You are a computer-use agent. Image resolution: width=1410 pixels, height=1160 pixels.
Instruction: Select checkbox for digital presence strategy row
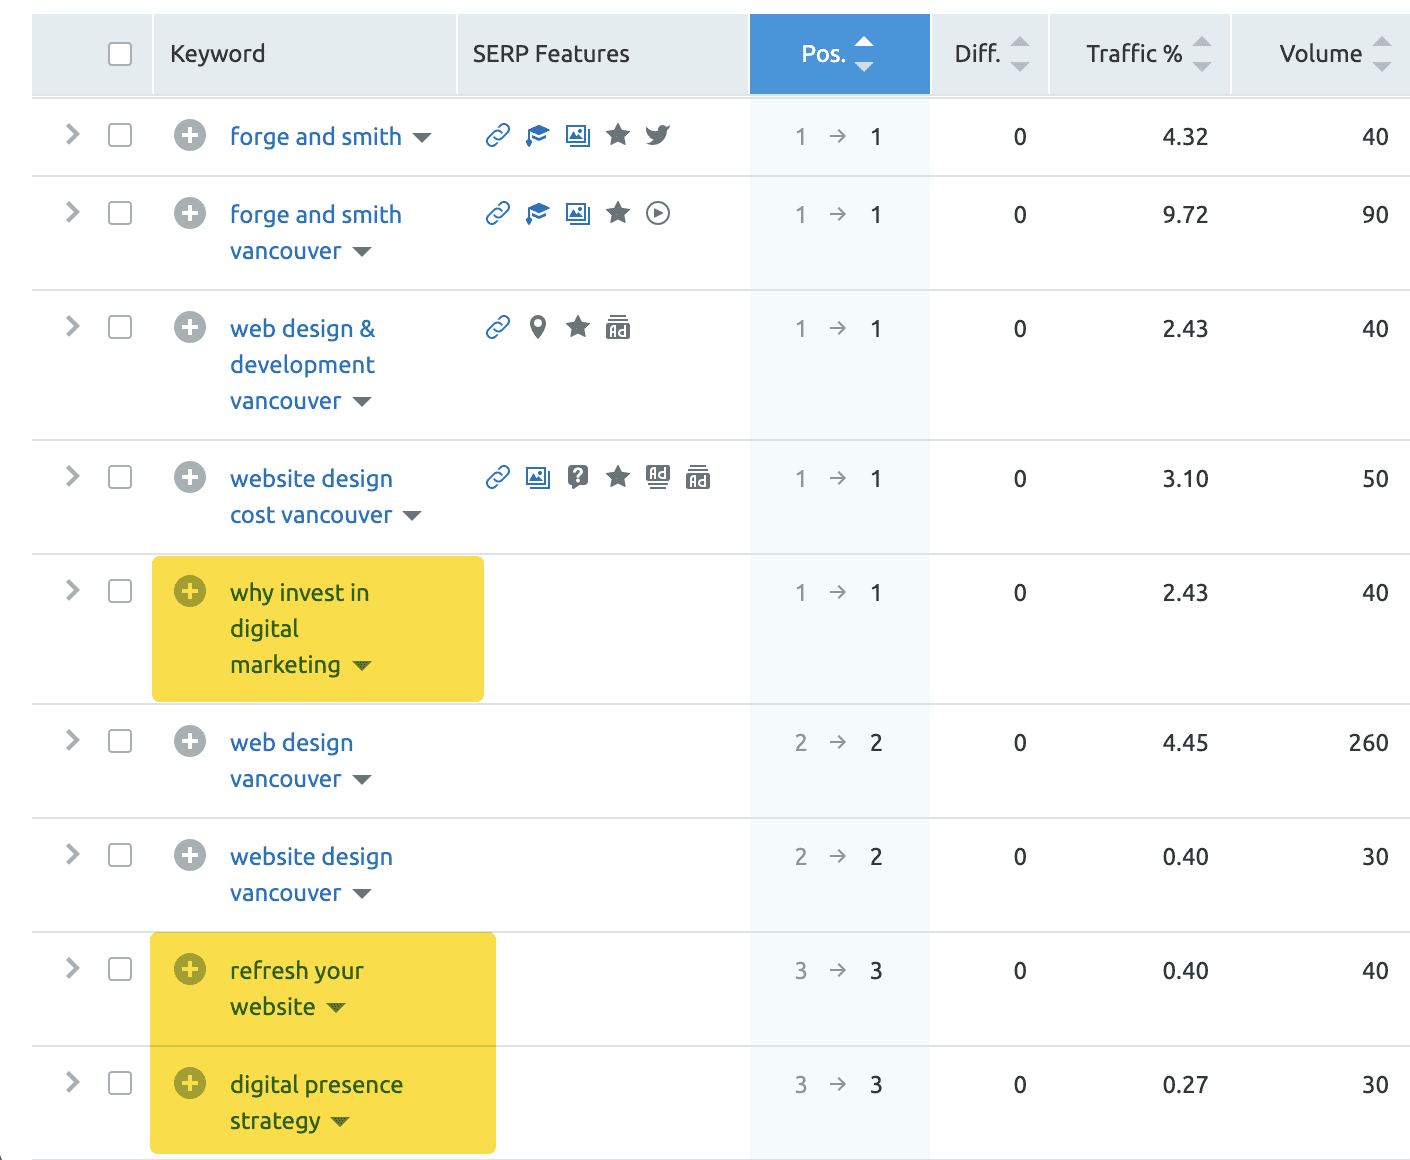coord(120,1083)
